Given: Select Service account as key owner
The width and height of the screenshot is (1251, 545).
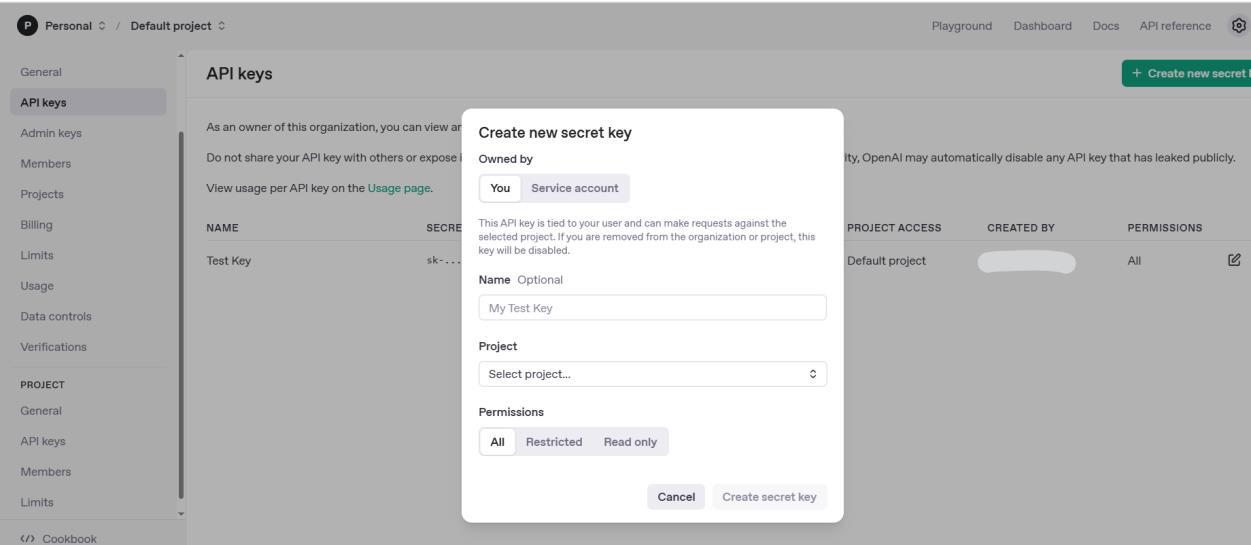Looking at the screenshot, I should point(575,188).
